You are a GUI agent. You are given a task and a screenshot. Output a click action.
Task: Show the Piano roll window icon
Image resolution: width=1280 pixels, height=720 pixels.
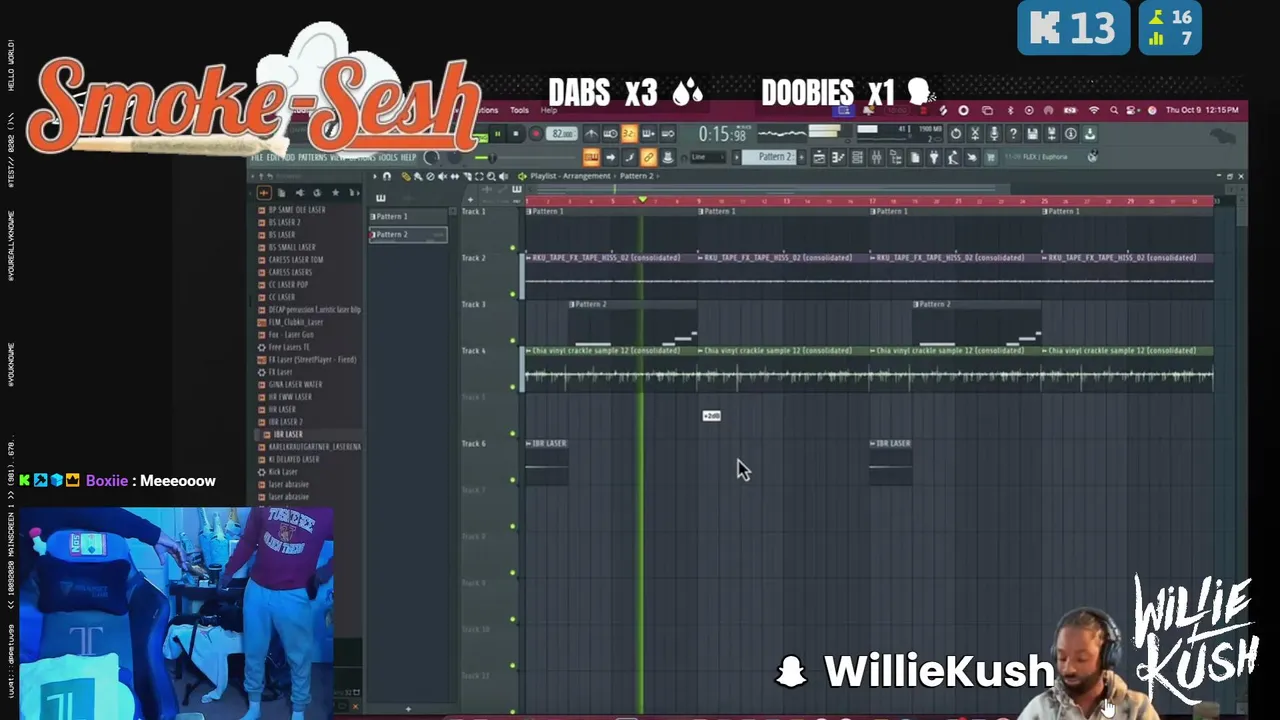[838, 157]
